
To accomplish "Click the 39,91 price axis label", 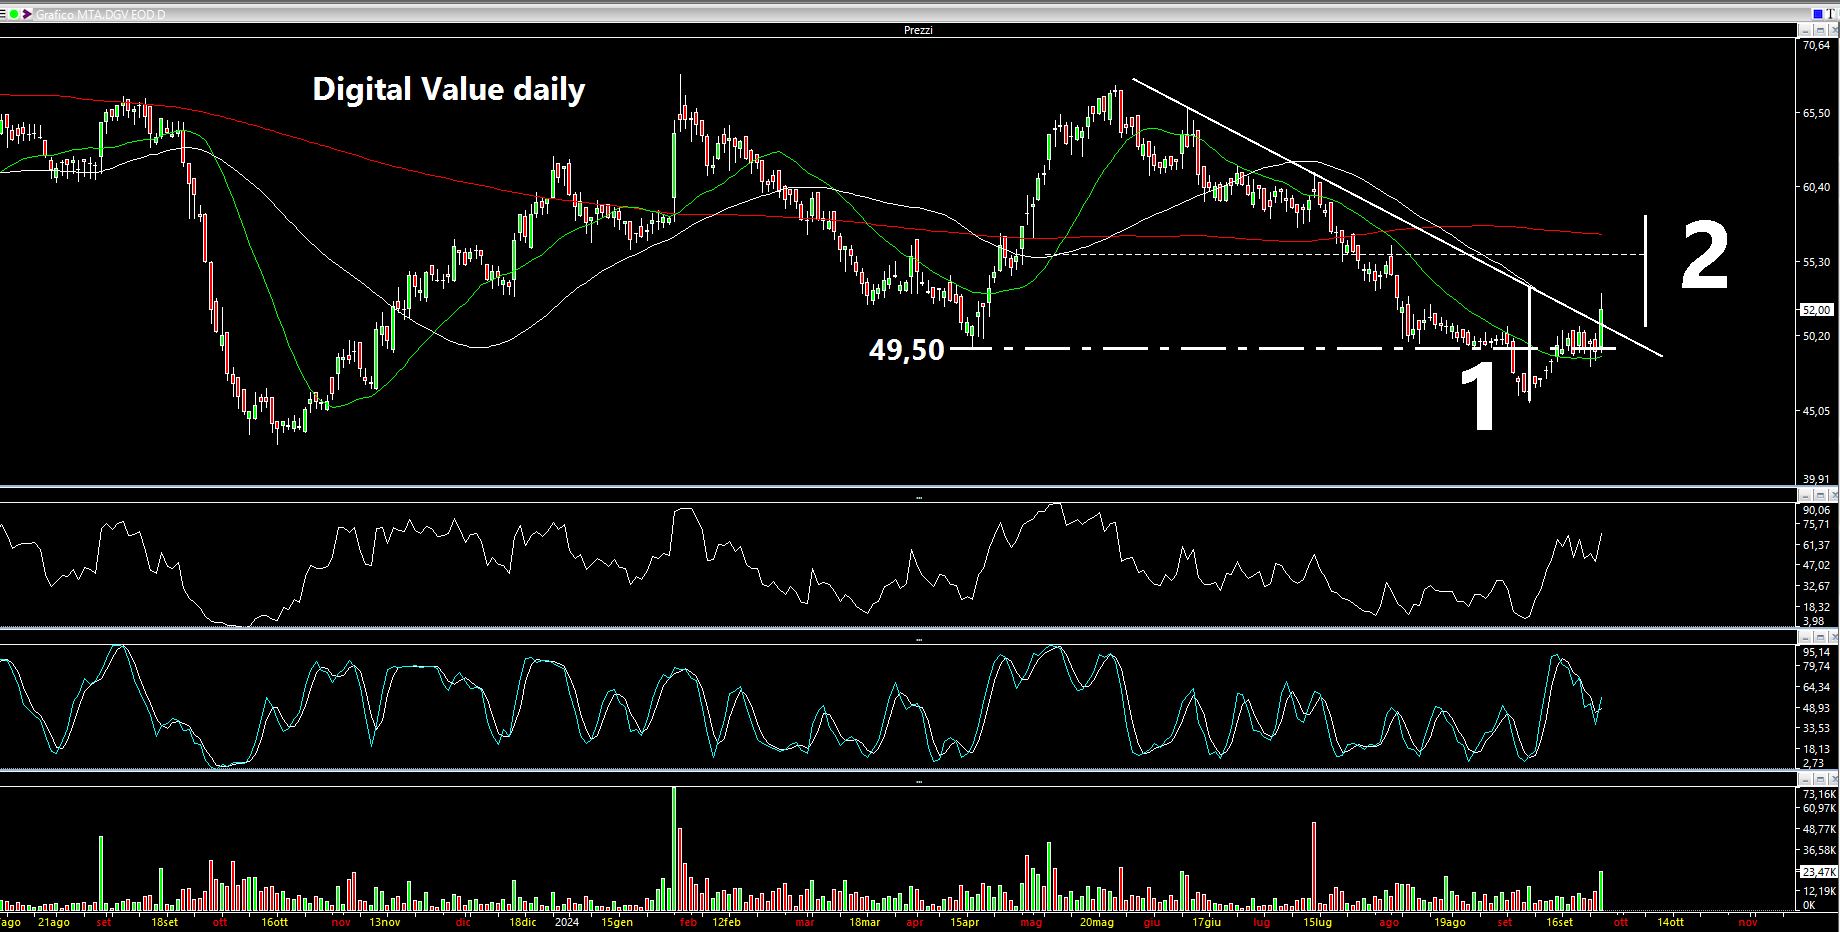I will click(x=1816, y=480).
